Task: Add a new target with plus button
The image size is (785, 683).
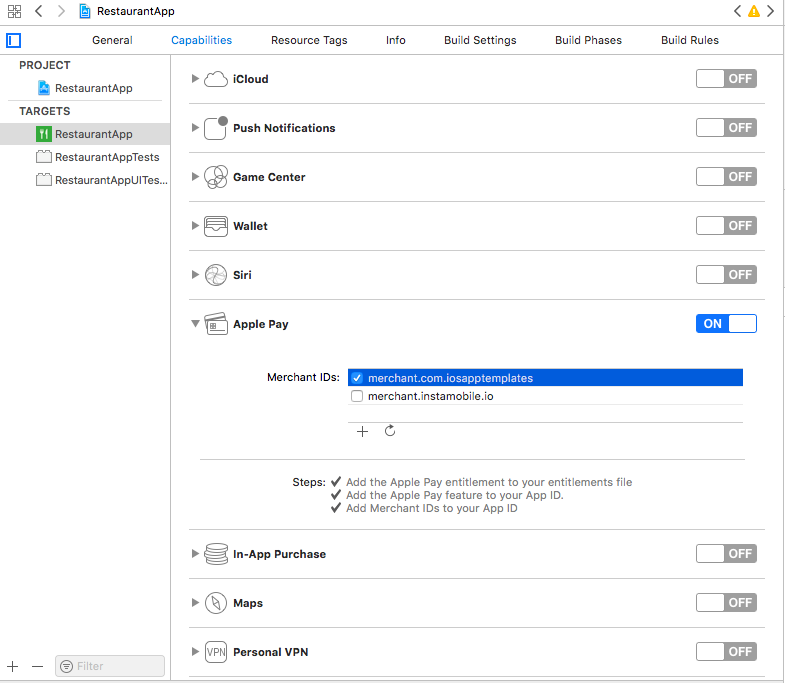Action: tap(13, 666)
